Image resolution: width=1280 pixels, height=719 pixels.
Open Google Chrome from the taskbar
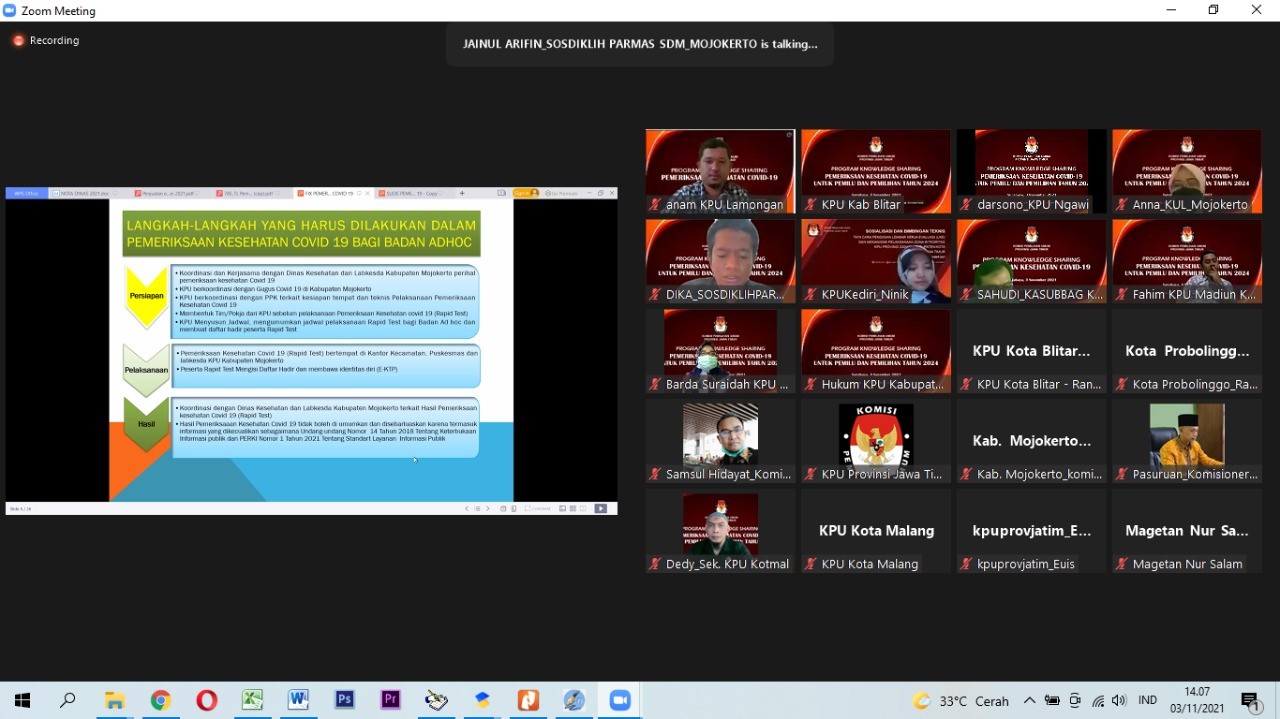coord(161,701)
